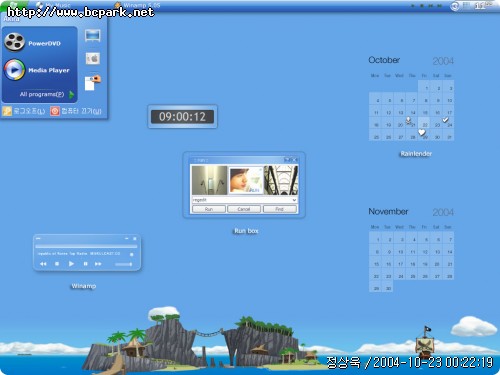500x375 pixels.
Task: Launch Media Player from start menu
Action: [37, 70]
